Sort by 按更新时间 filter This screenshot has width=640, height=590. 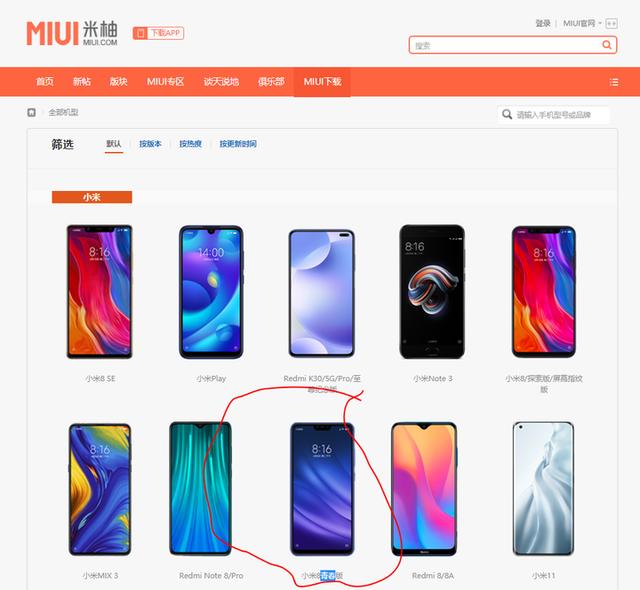click(x=238, y=144)
